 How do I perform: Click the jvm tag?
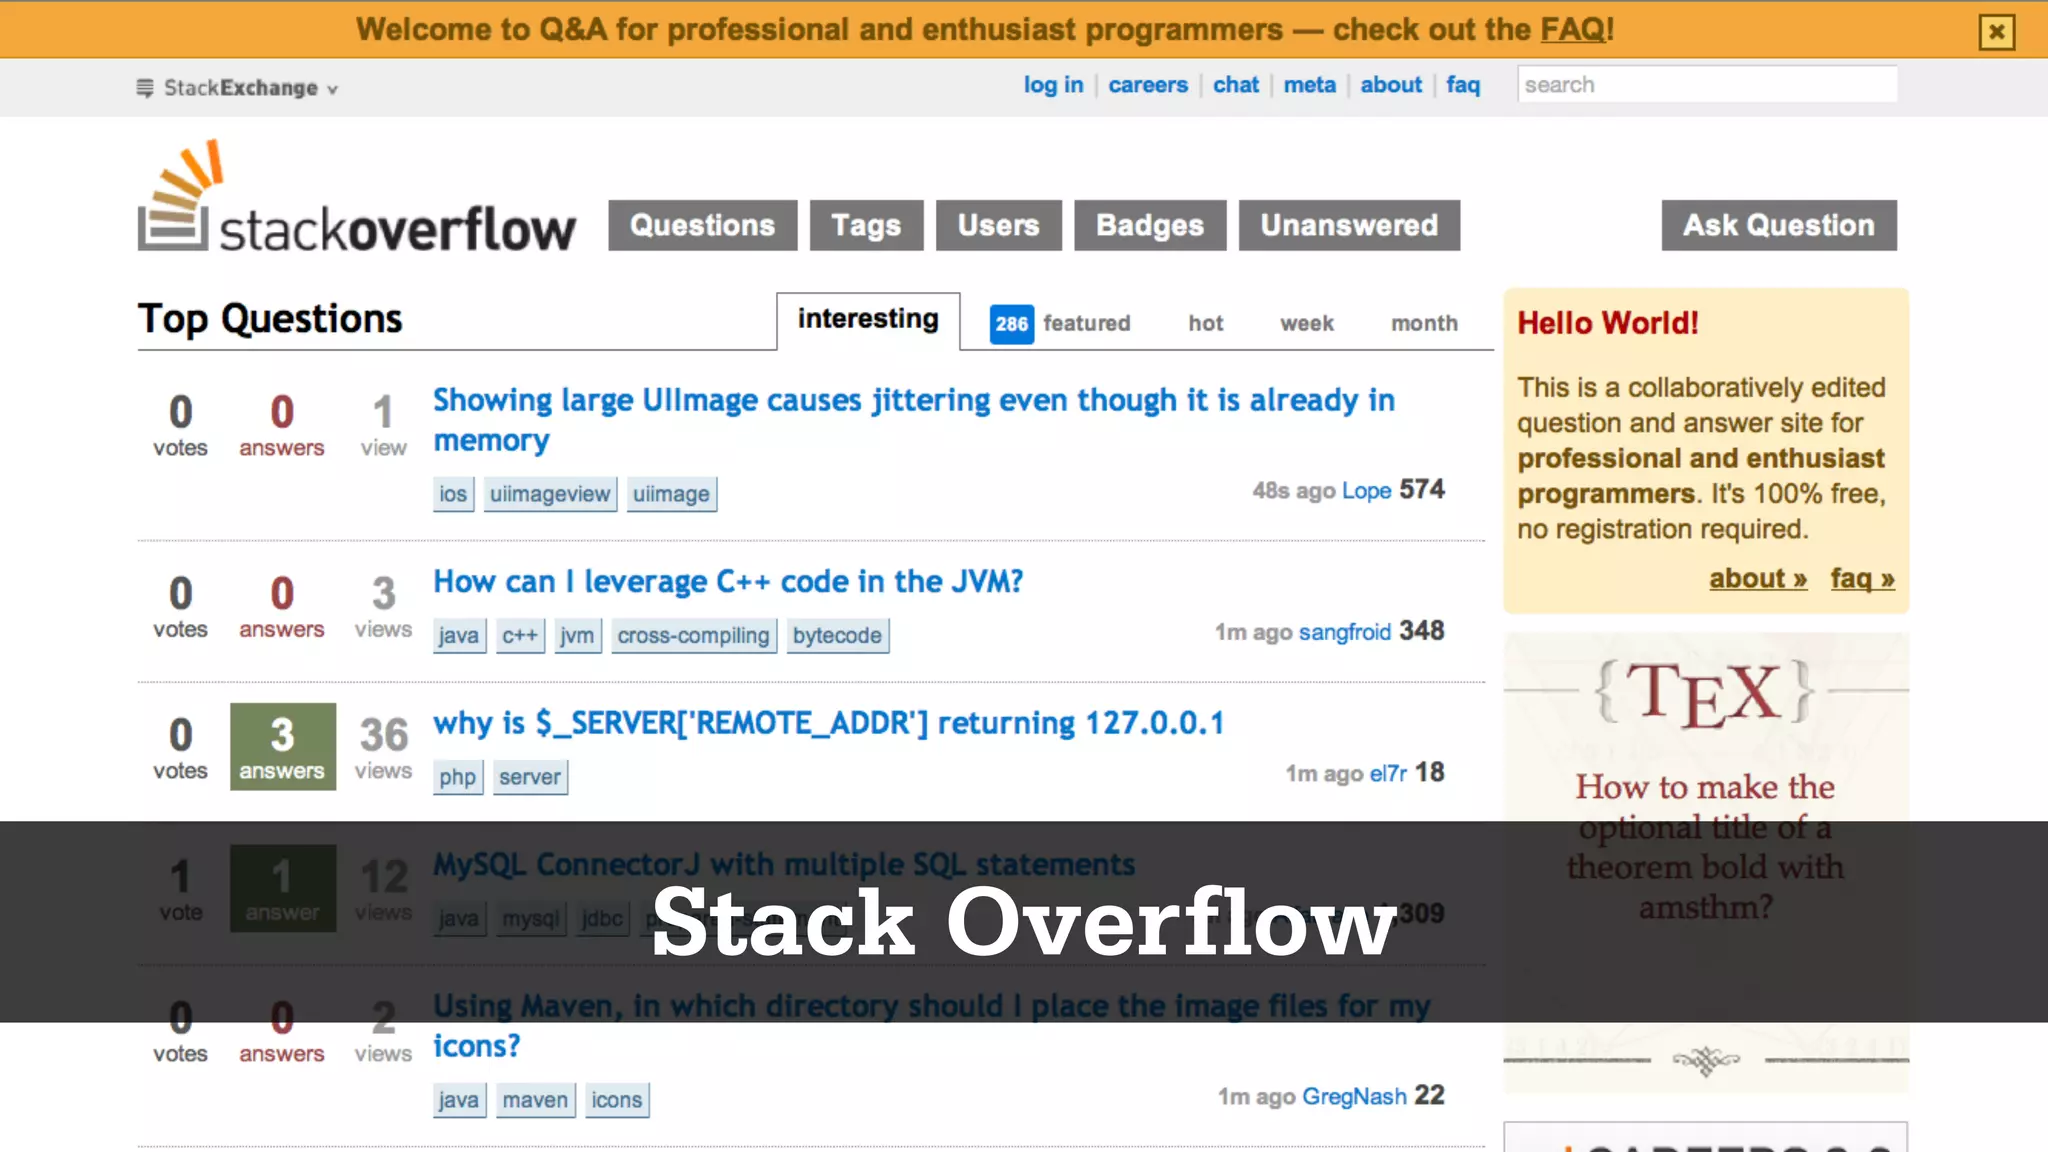click(x=577, y=635)
